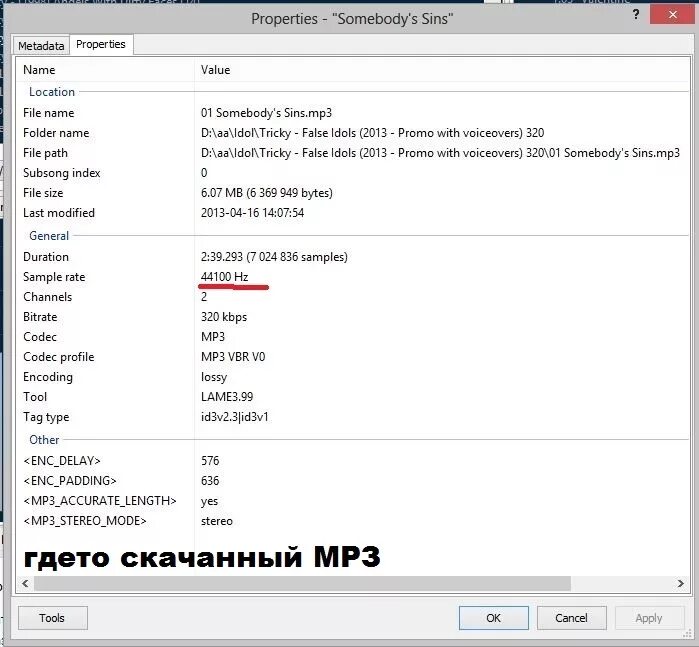The height and width of the screenshot is (647, 699).
Task: Click the value 'lossy'
Action: (214, 377)
